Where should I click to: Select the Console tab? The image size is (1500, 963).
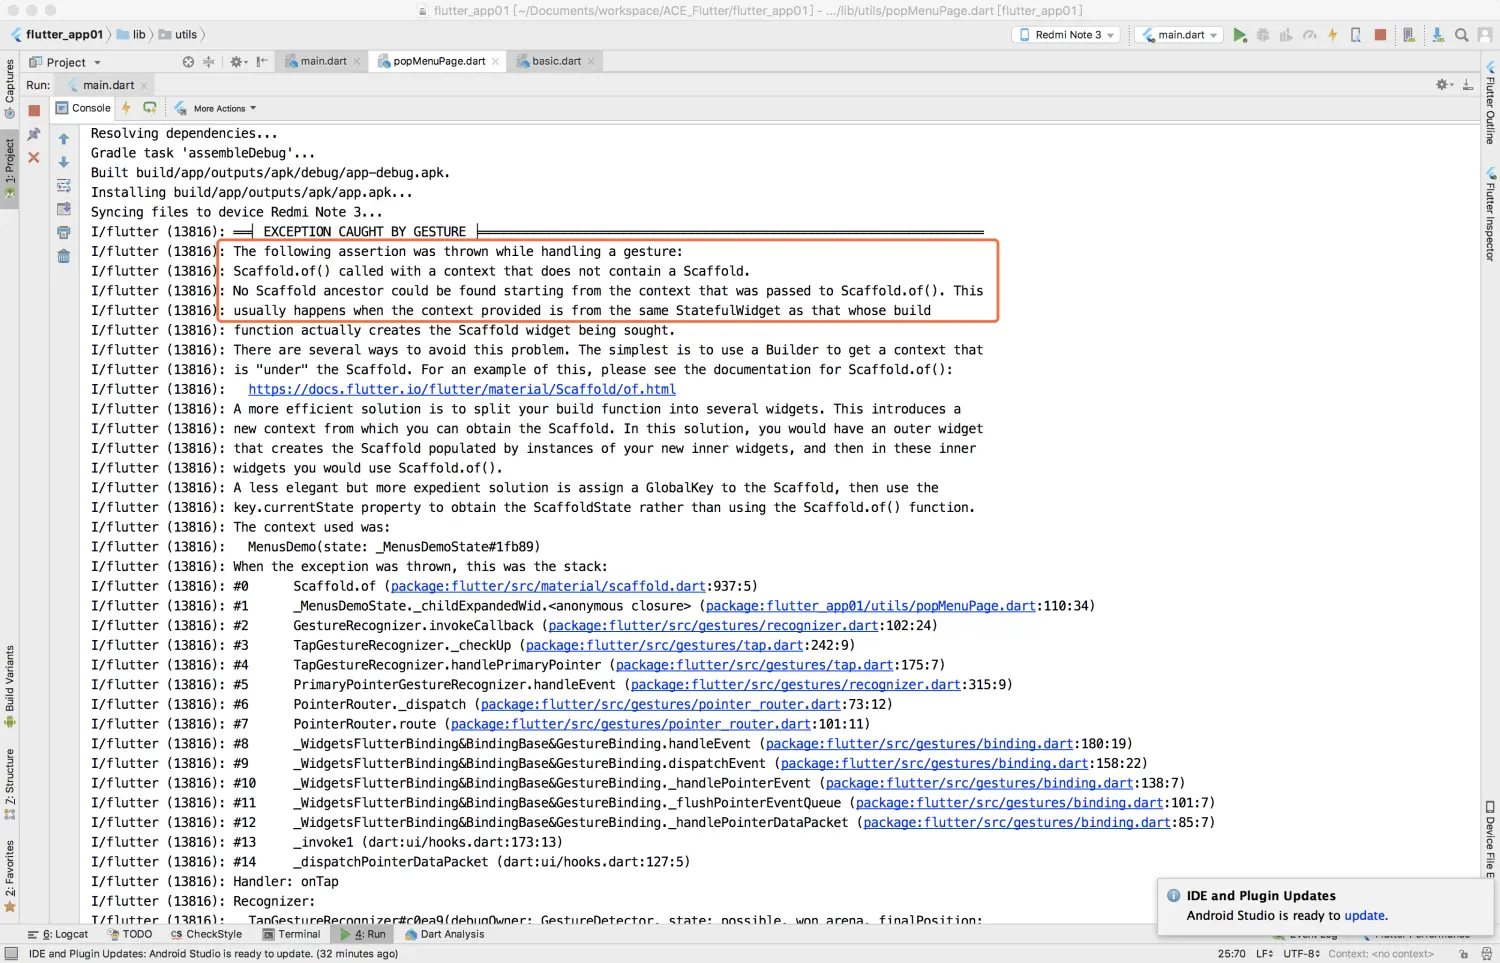click(x=83, y=108)
